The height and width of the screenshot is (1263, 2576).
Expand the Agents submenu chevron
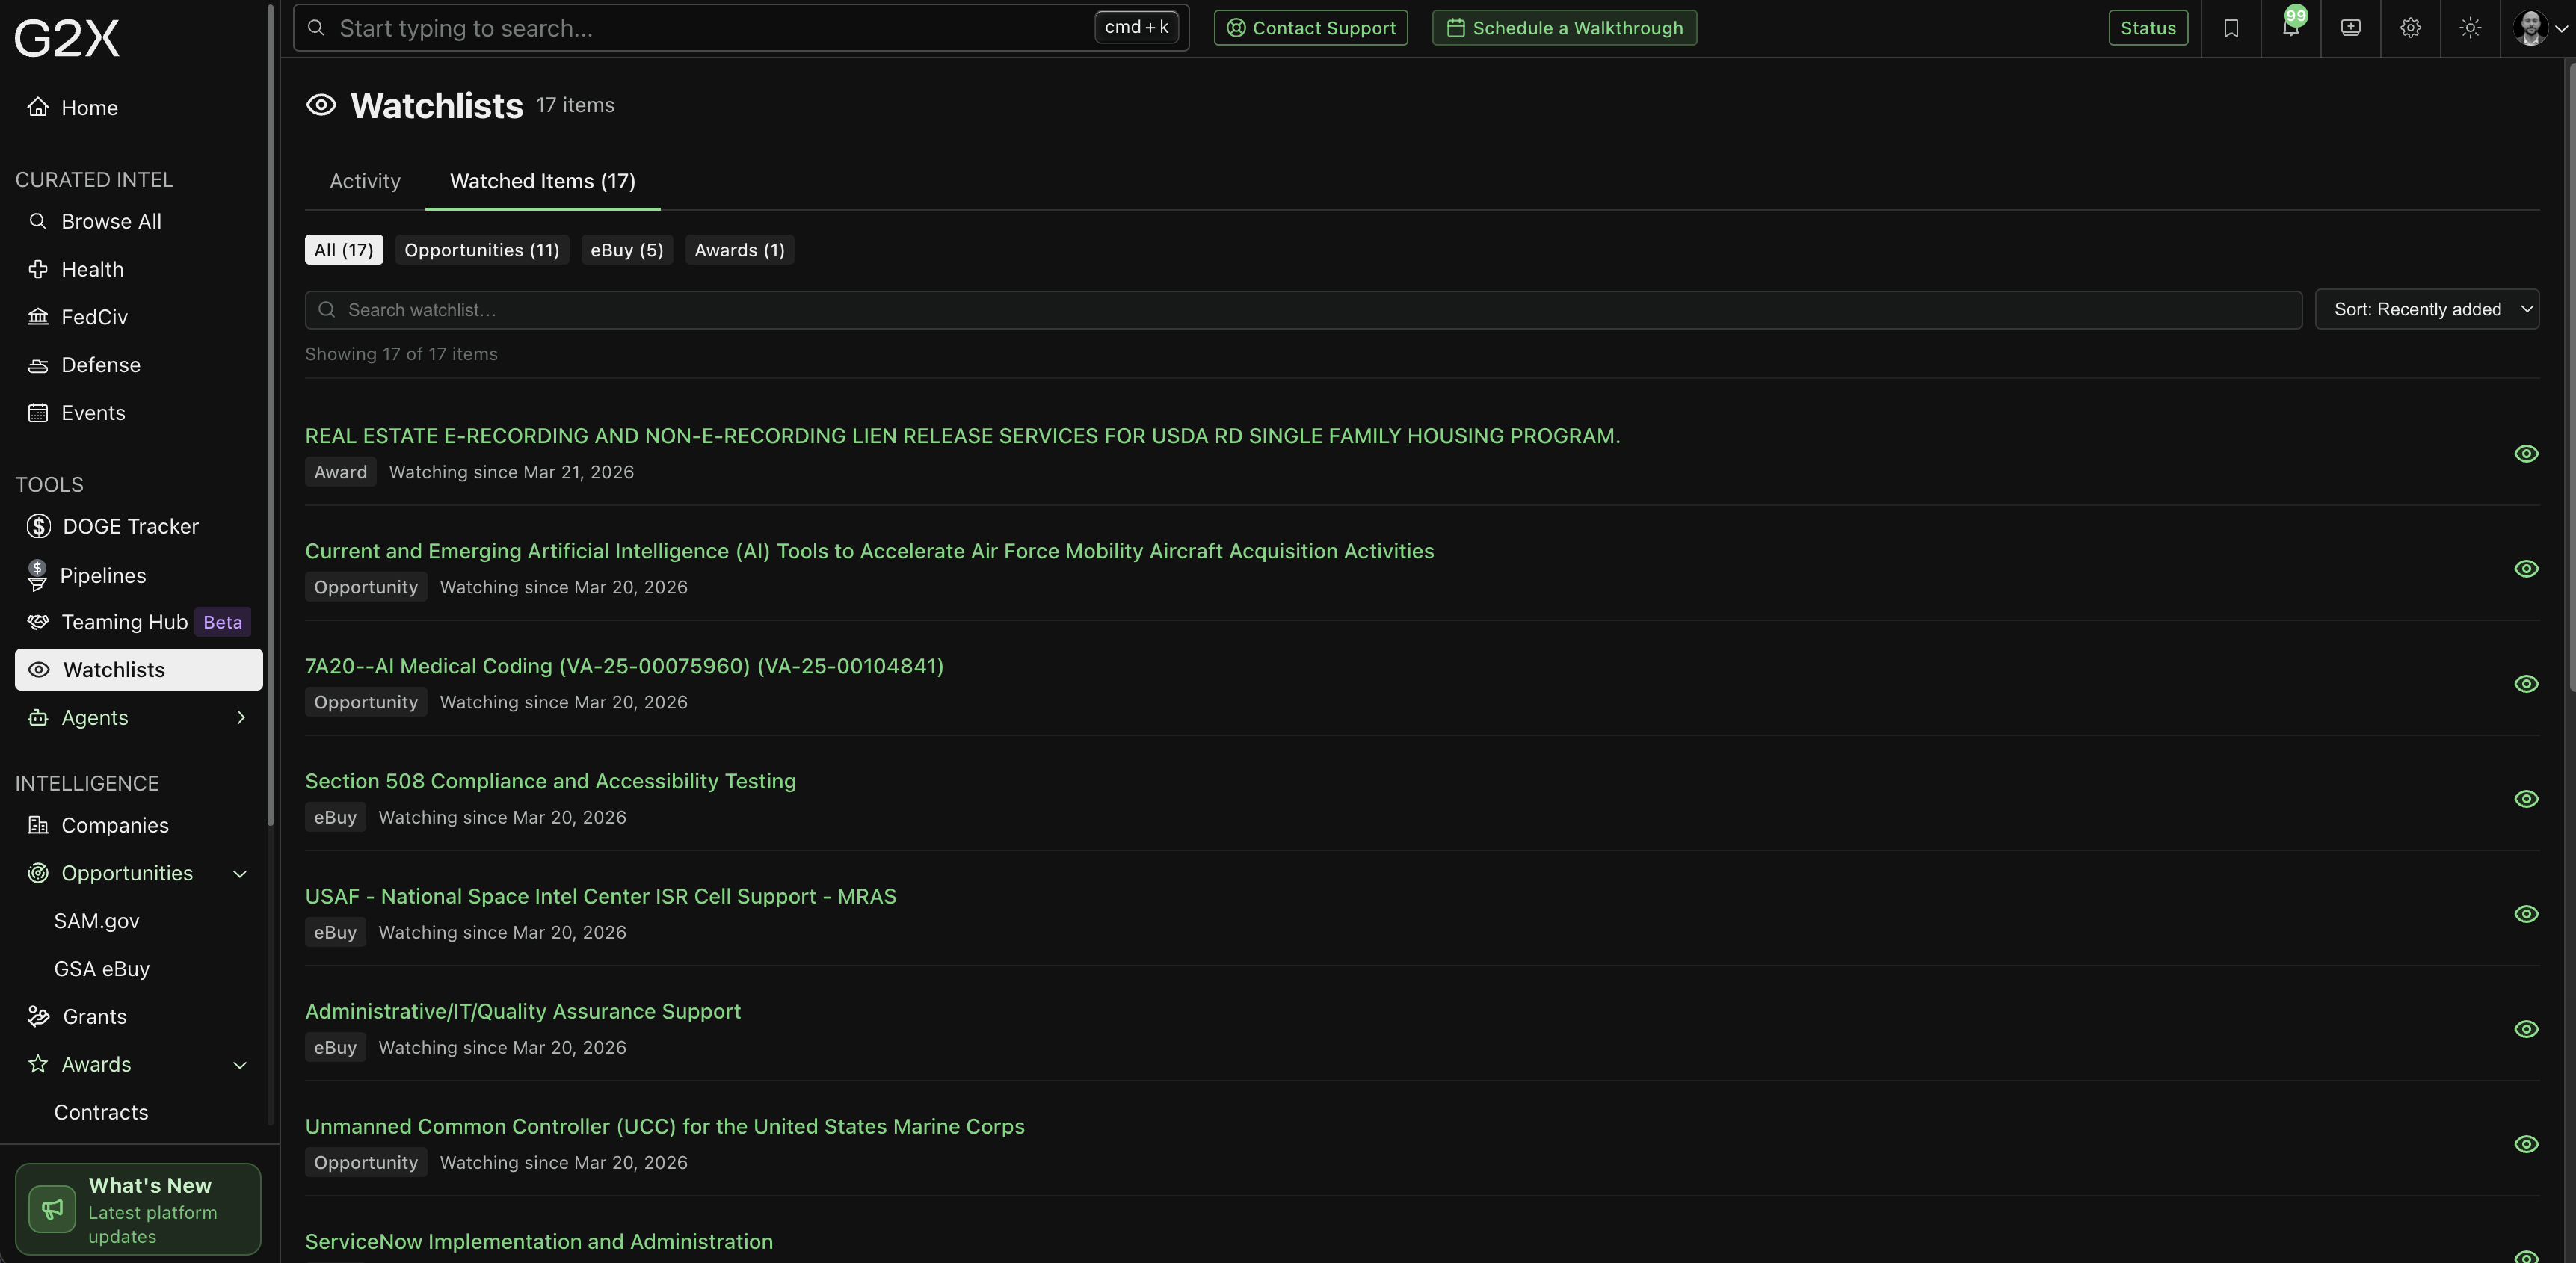pos(241,718)
